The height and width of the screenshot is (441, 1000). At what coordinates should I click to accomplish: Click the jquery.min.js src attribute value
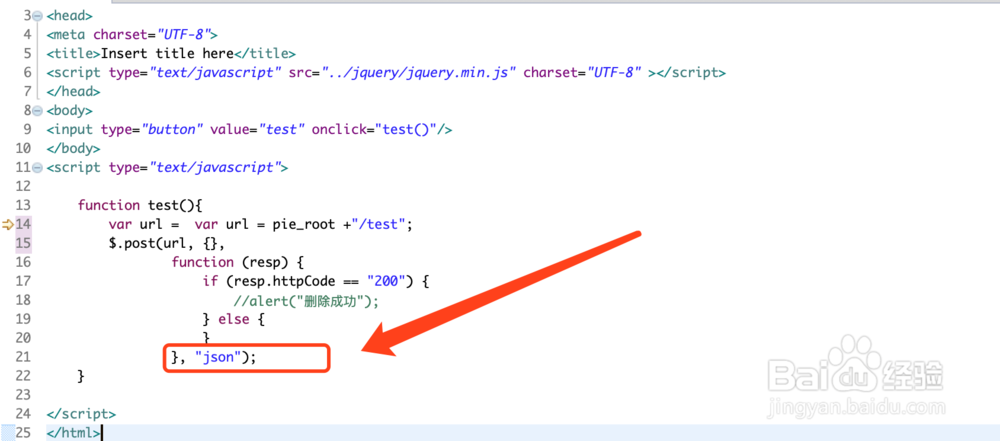pyautogui.click(x=418, y=73)
